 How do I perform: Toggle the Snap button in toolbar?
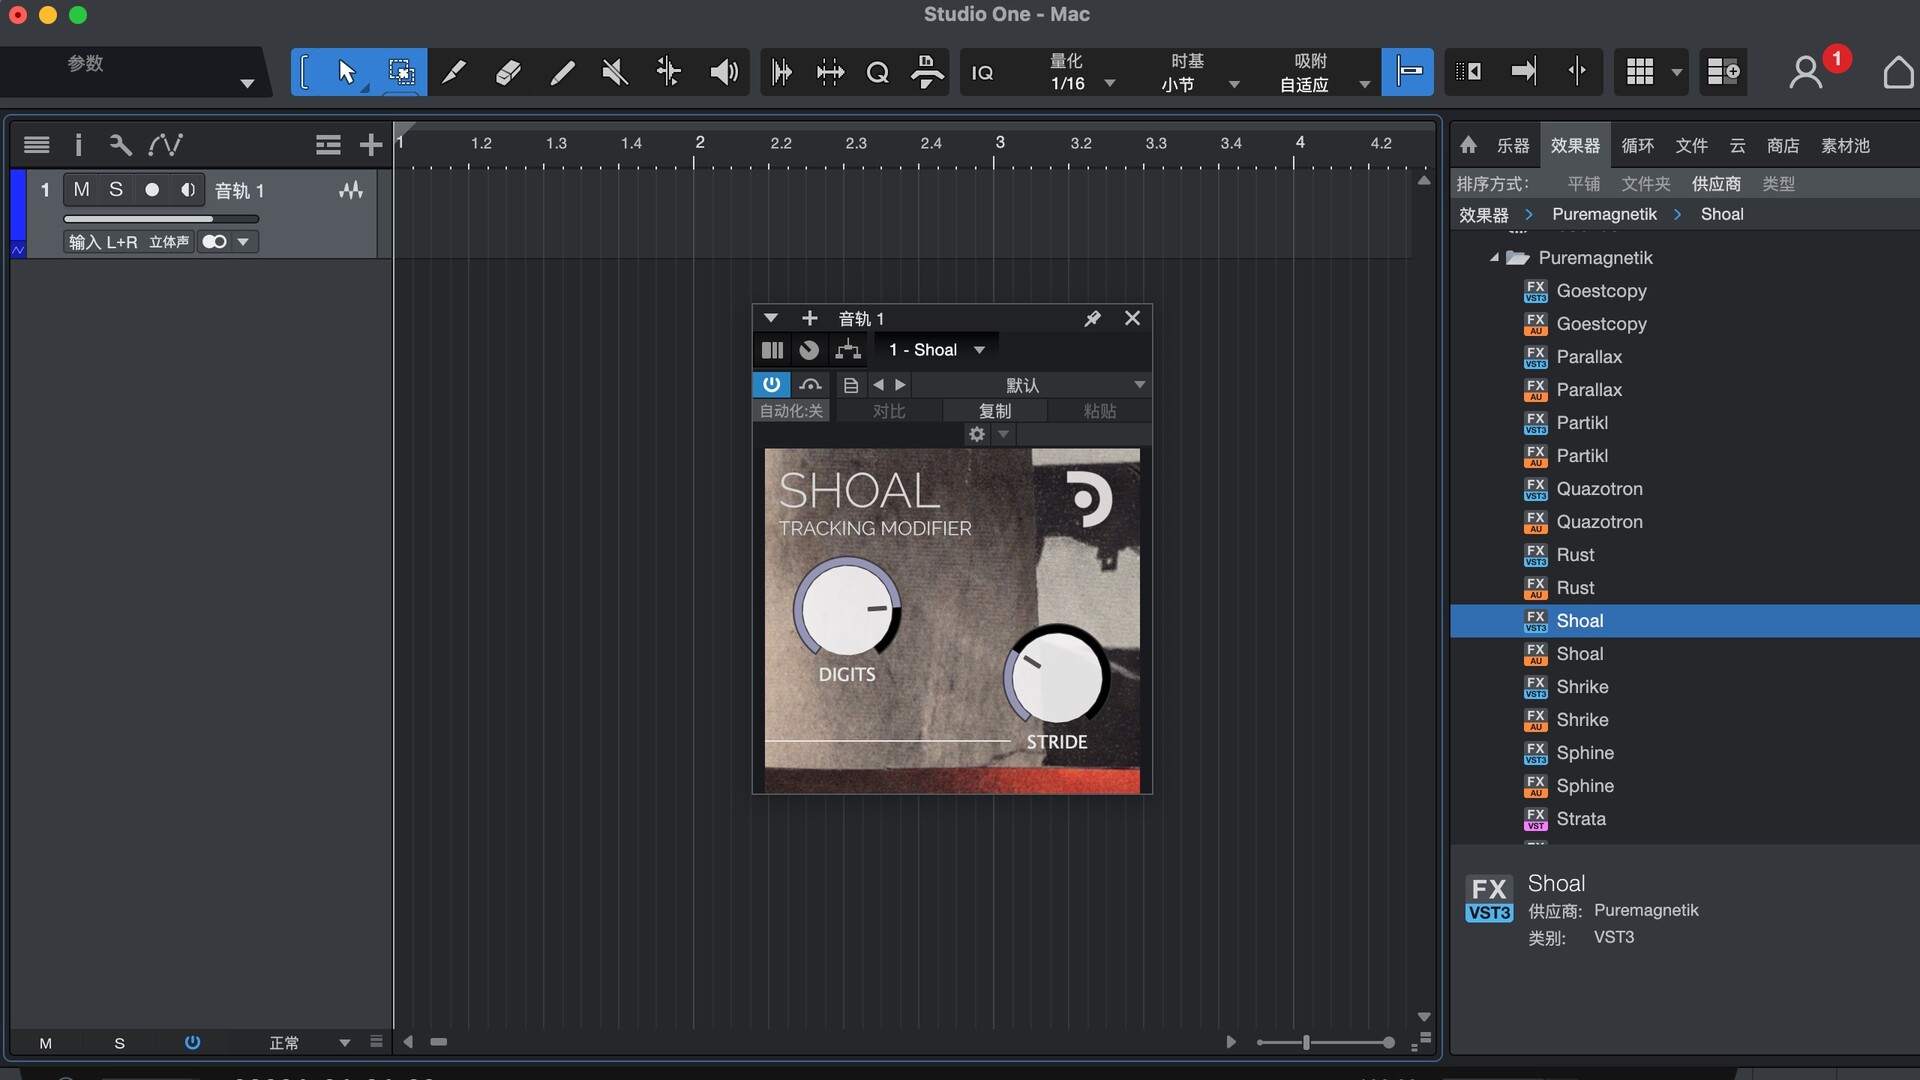click(x=1408, y=72)
